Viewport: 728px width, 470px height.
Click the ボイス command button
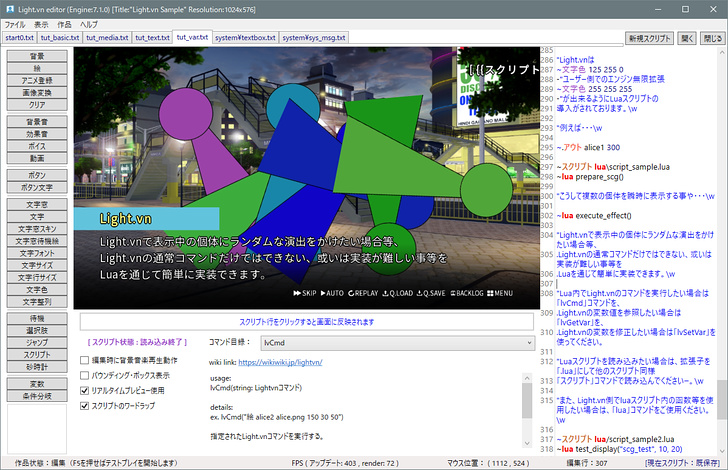tap(37, 146)
